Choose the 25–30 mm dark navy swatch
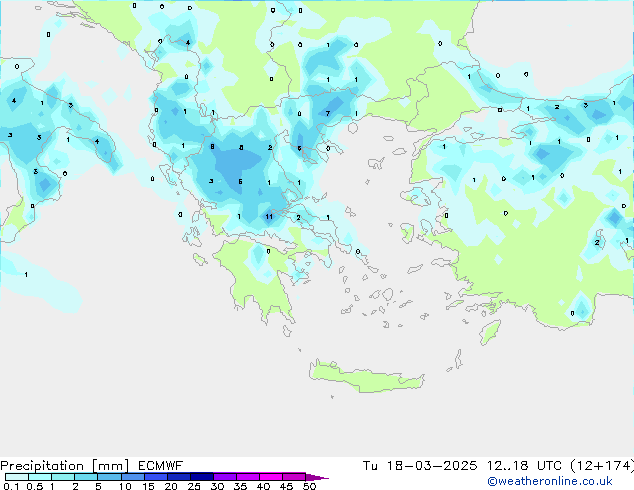Viewport: 634px width, 490px height. click(201, 477)
